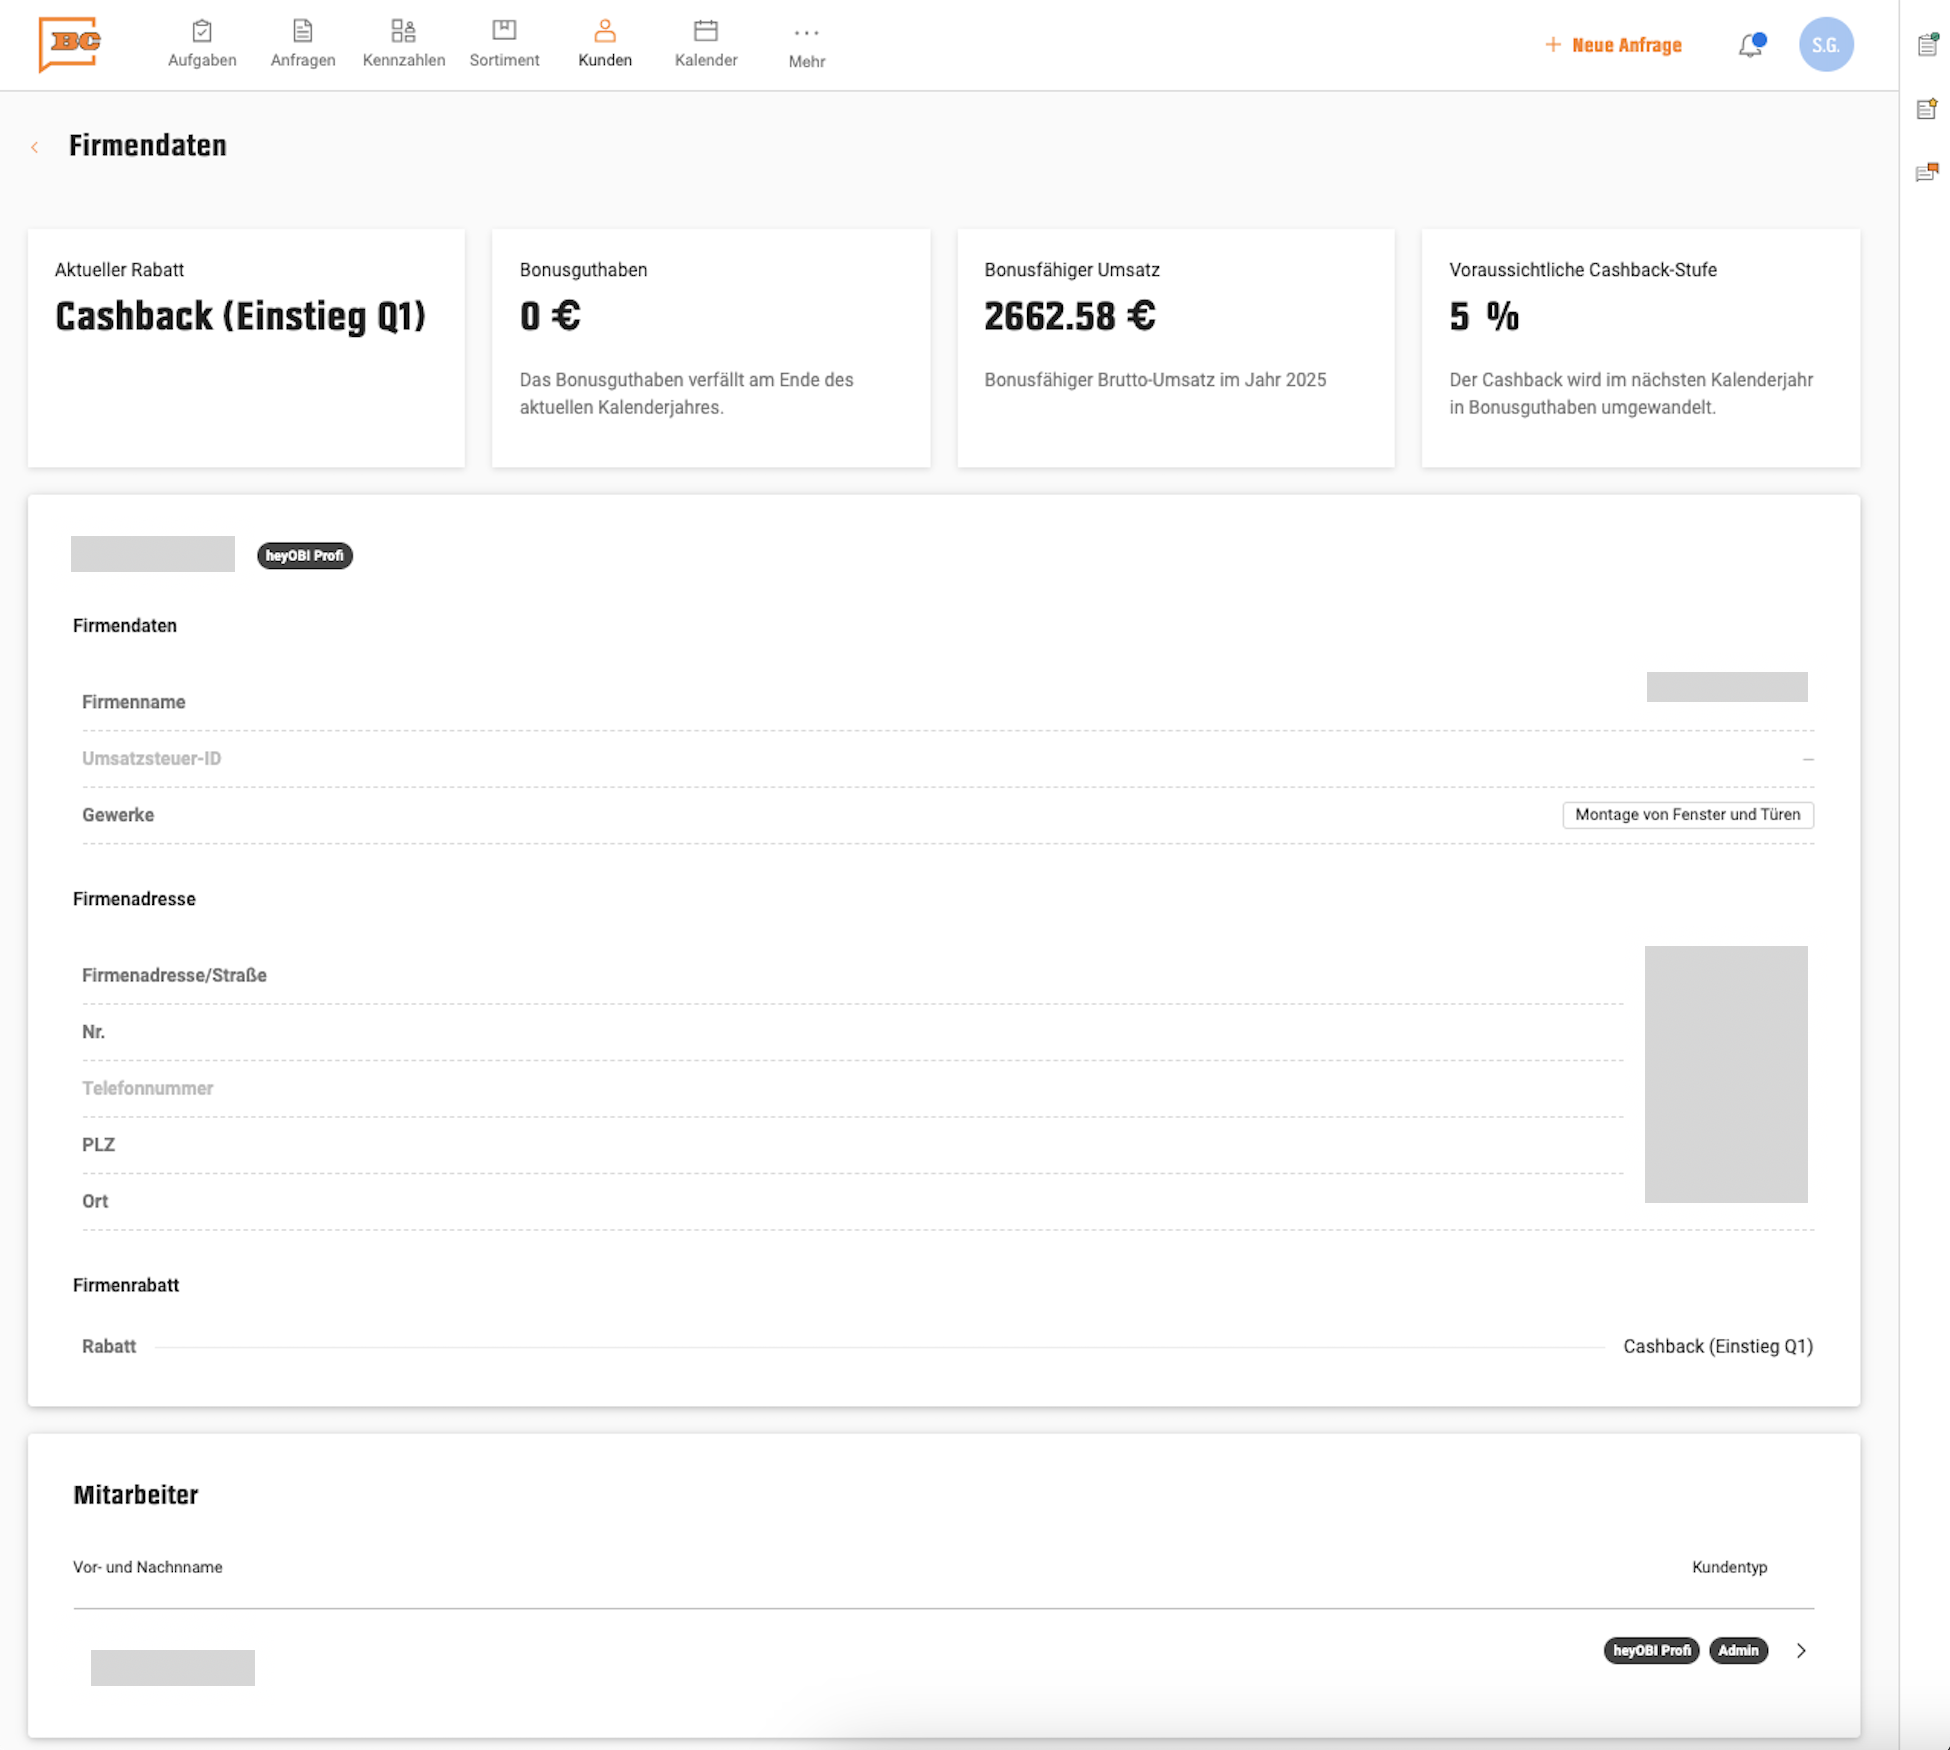Click the Montage von Fenster und Türen tag
This screenshot has width=1950, height=1750.
click(x=1687, y=815)
